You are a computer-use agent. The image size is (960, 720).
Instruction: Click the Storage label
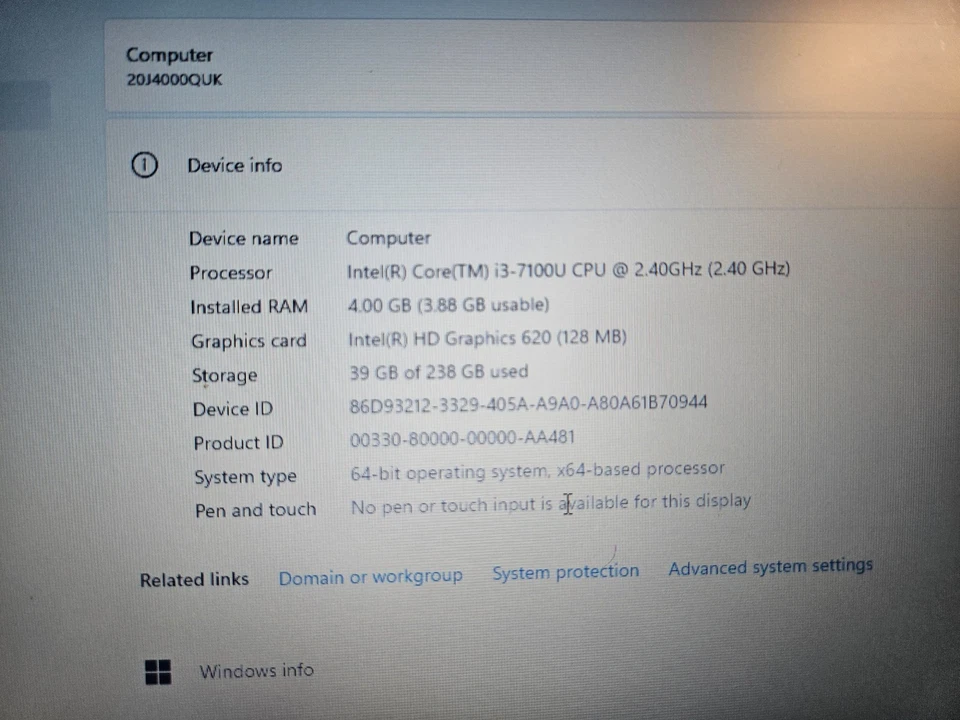tap(224, 375)
